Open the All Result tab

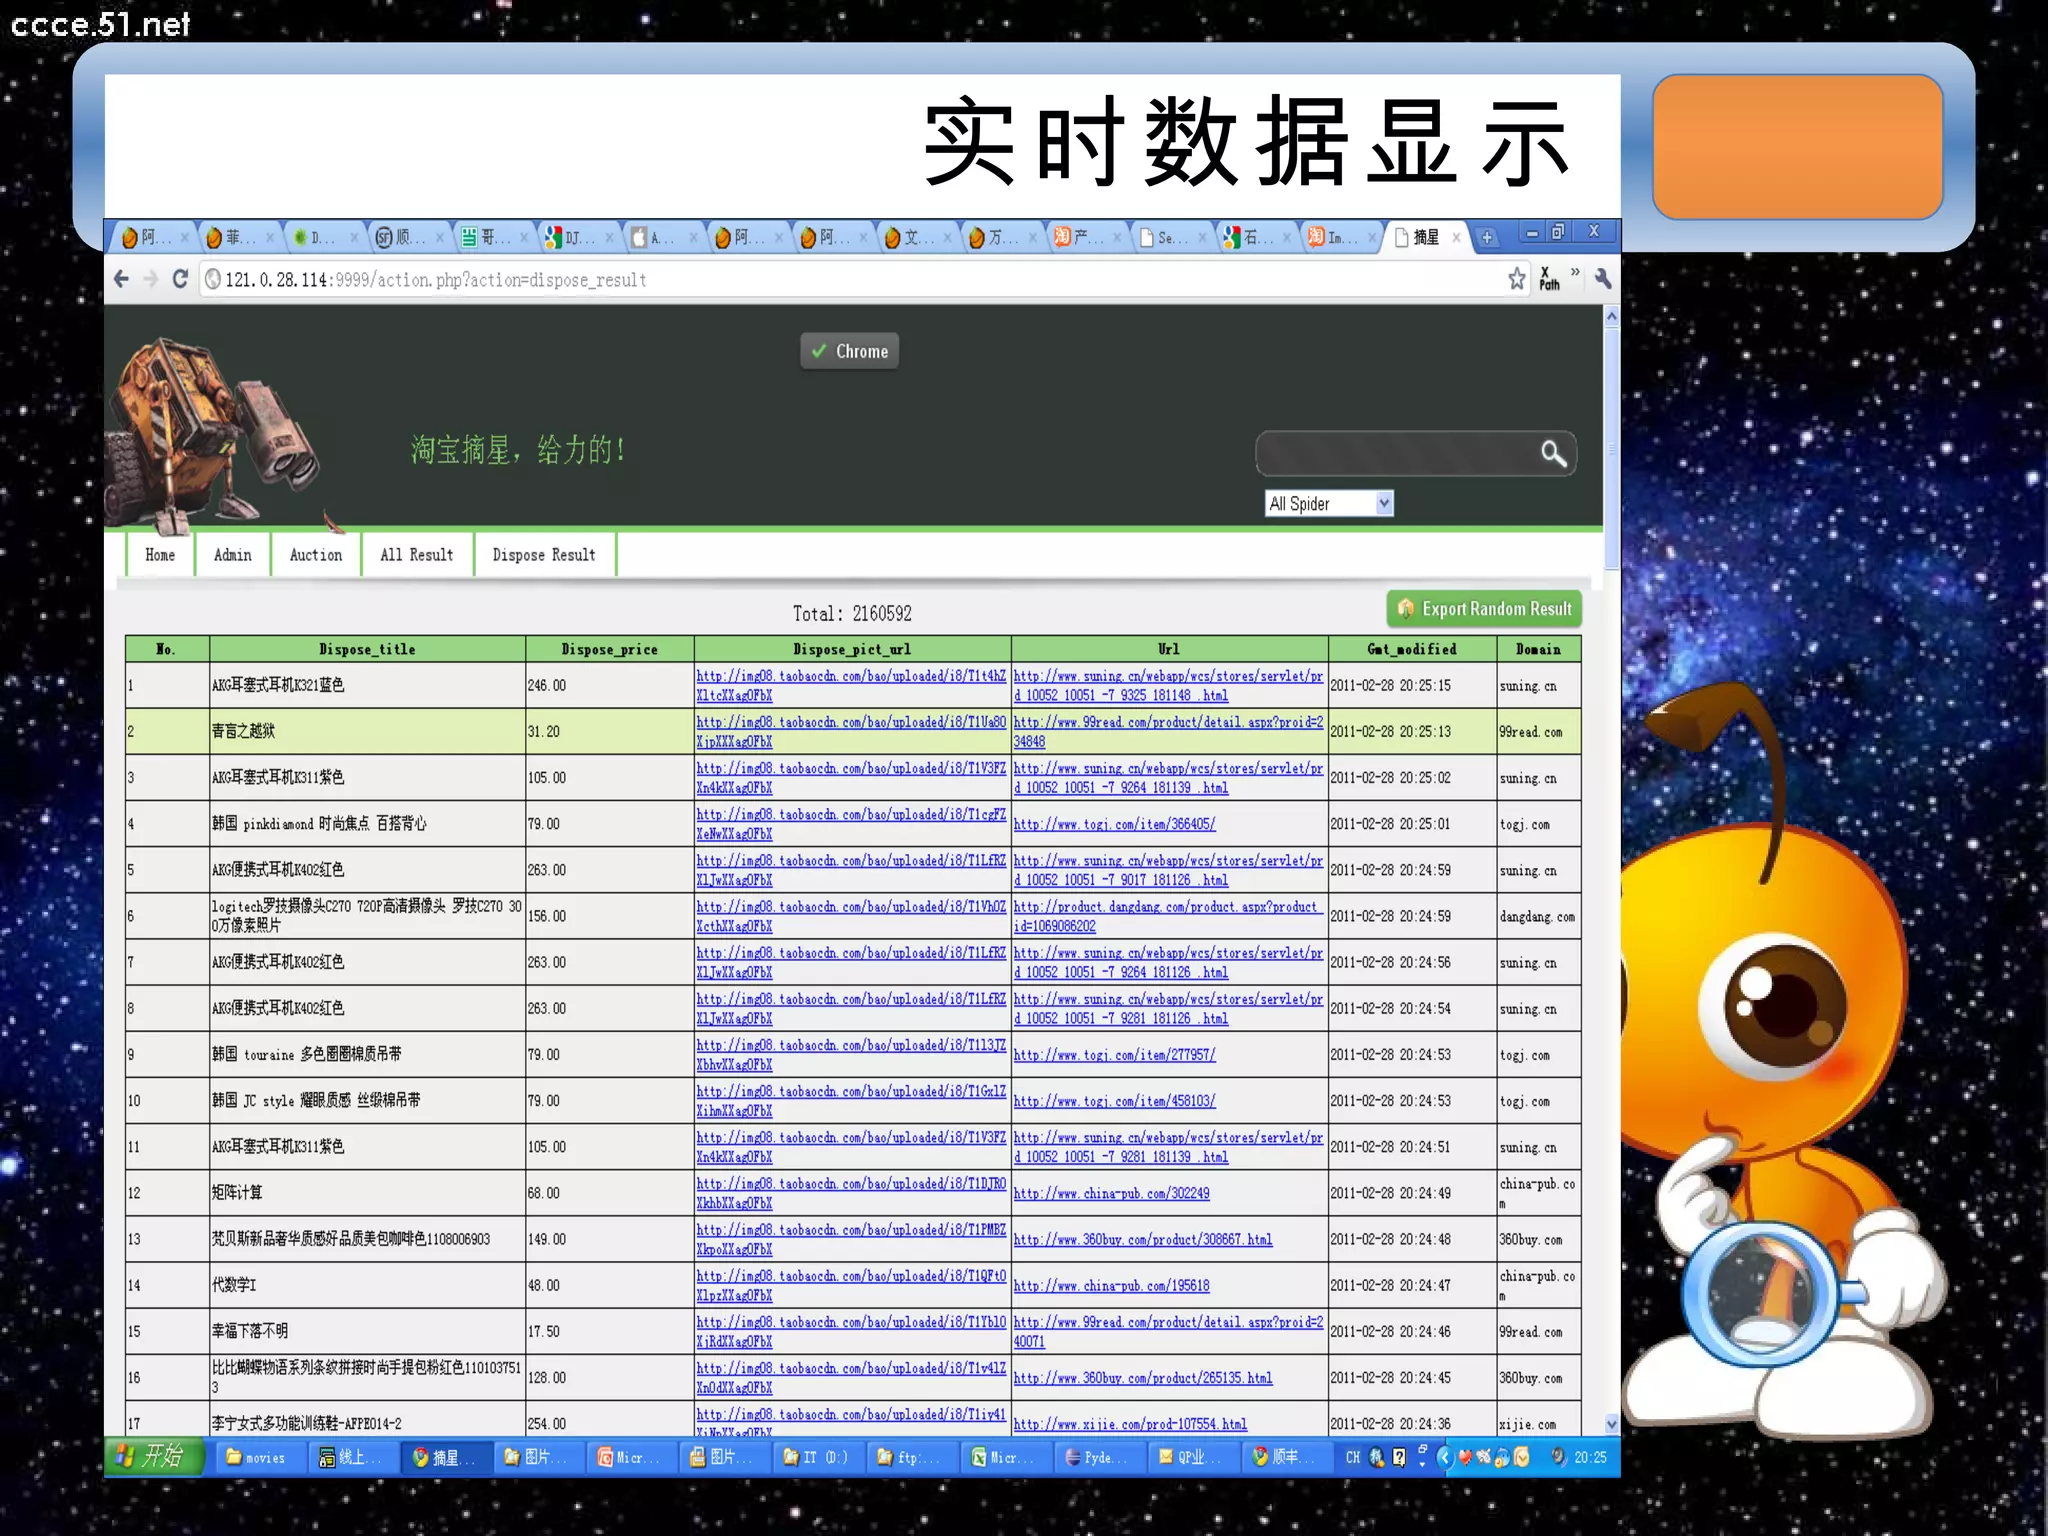416,555
